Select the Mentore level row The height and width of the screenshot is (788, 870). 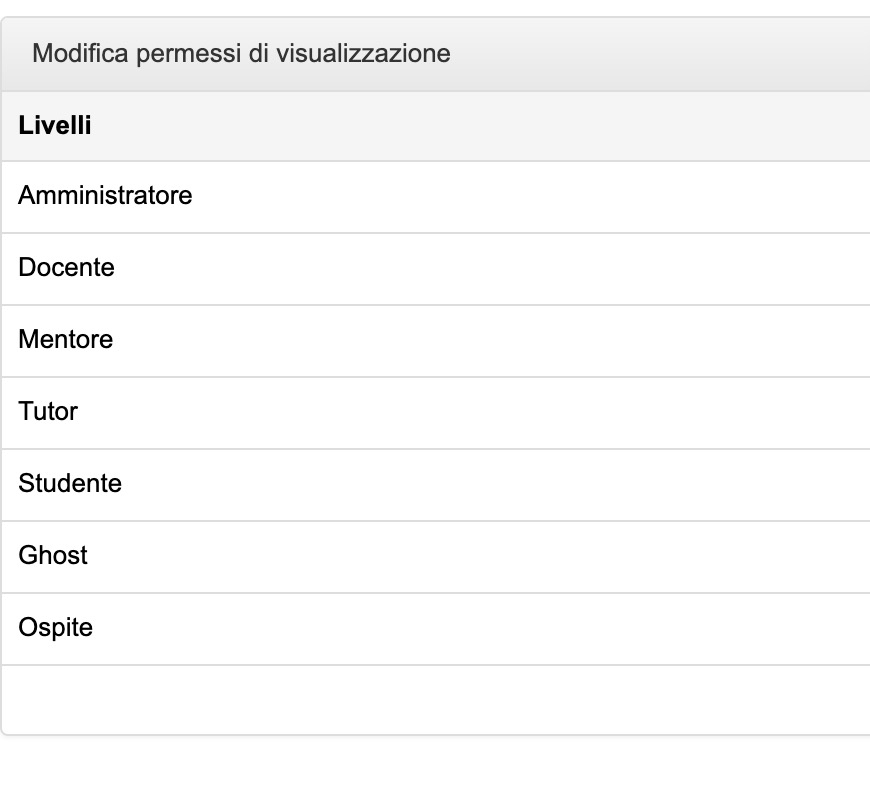pyautogui.click(x=435, y=340)
